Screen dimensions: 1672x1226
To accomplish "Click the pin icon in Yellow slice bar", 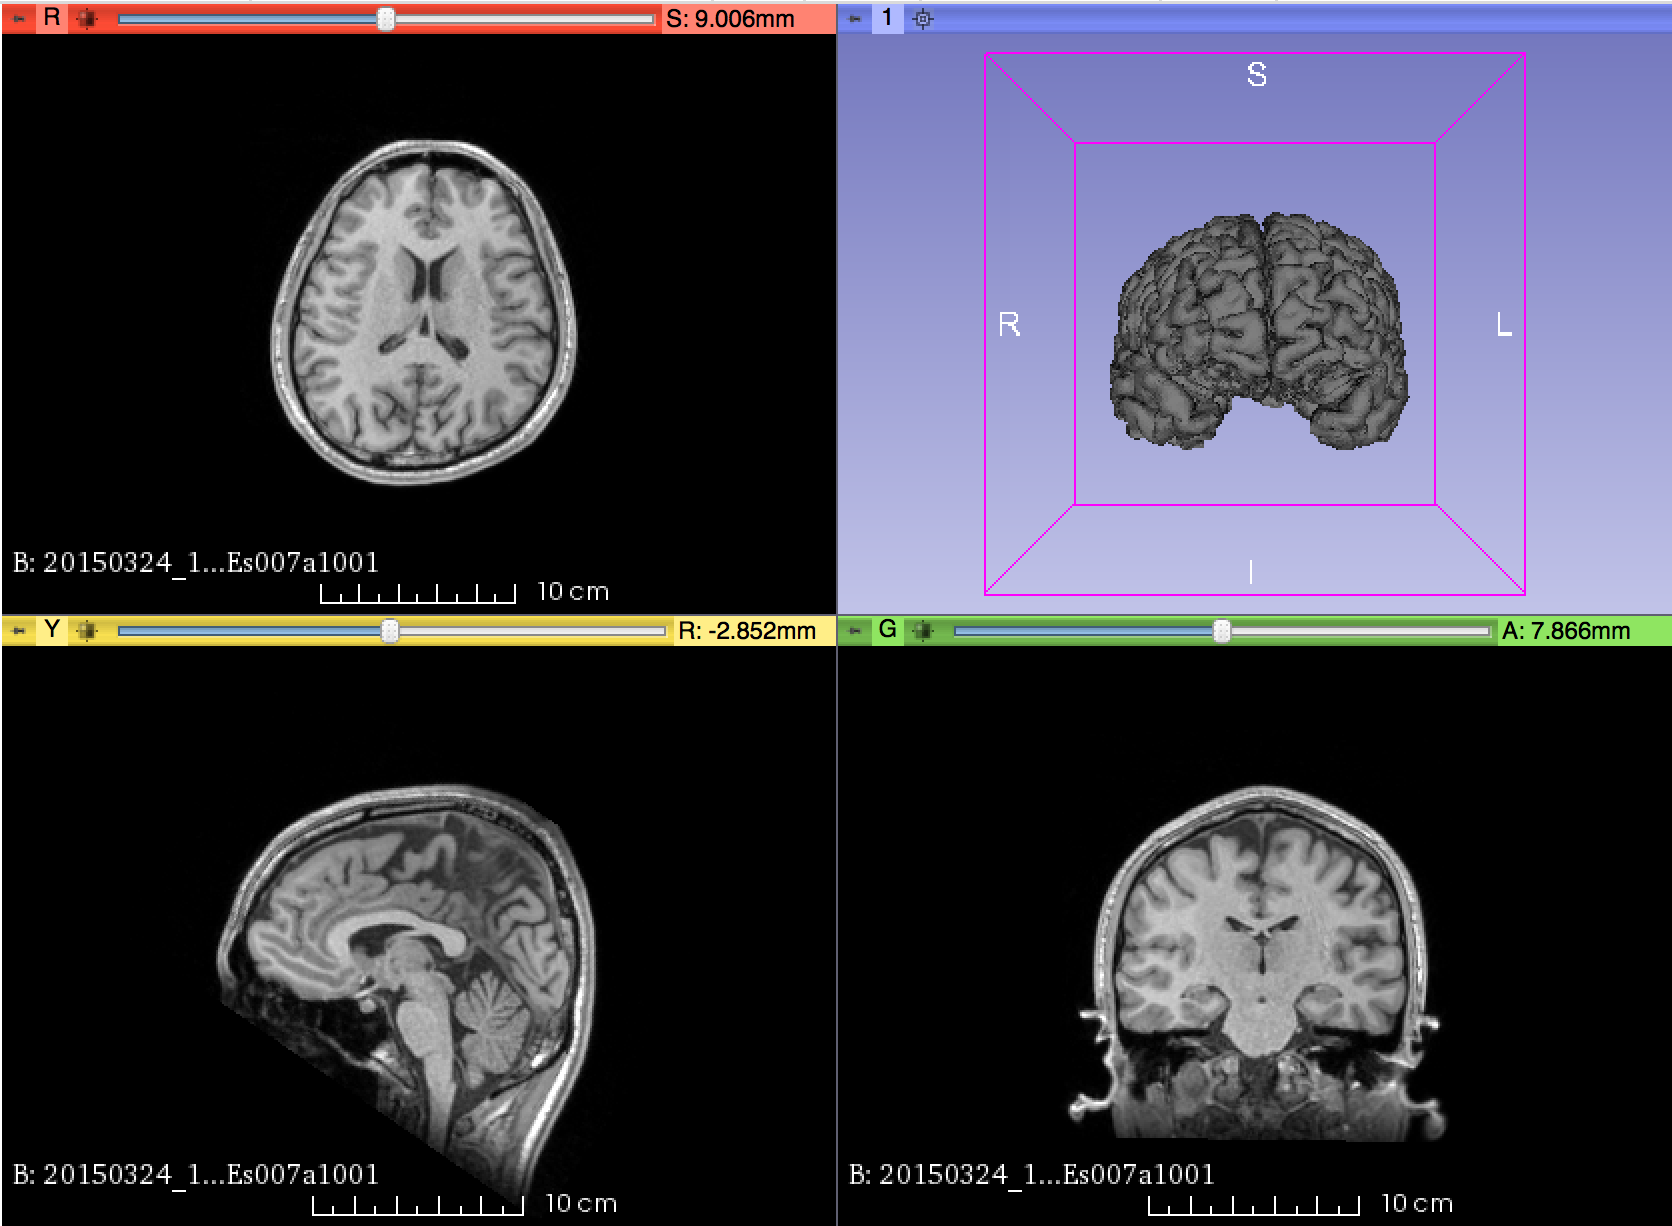I will (x=19, y=631).
